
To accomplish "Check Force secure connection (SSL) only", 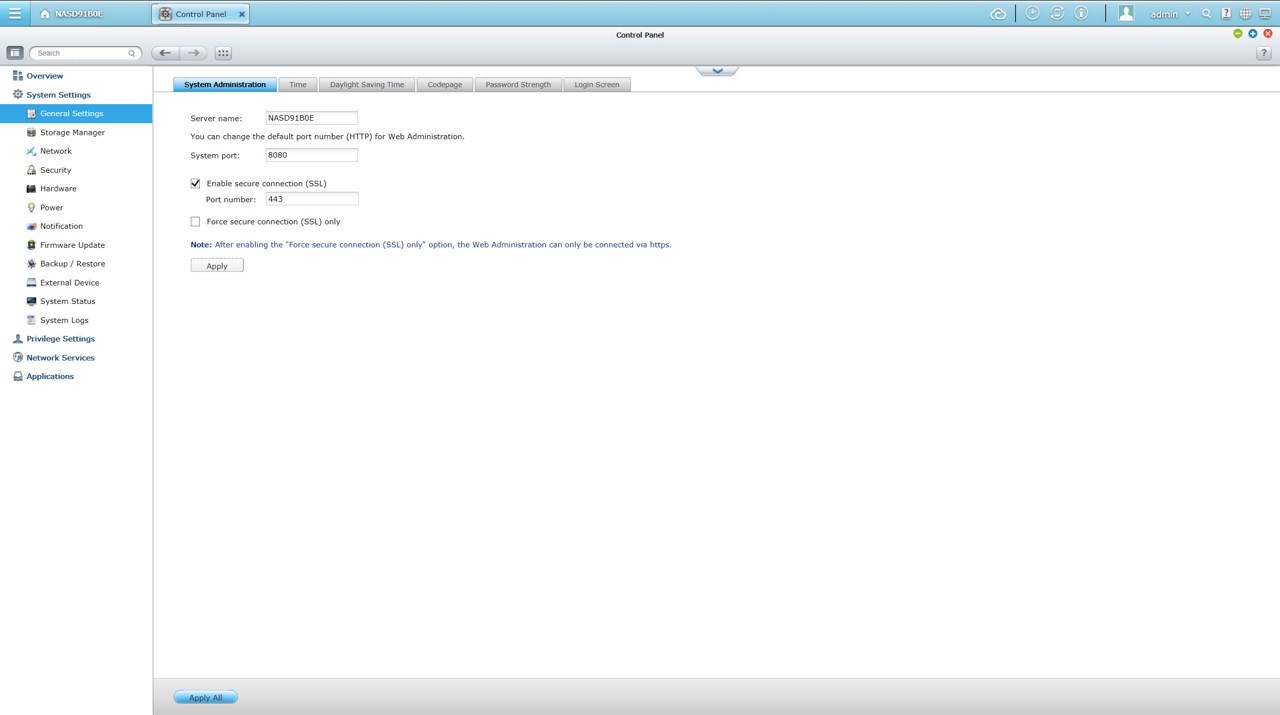I will [195, 221].
